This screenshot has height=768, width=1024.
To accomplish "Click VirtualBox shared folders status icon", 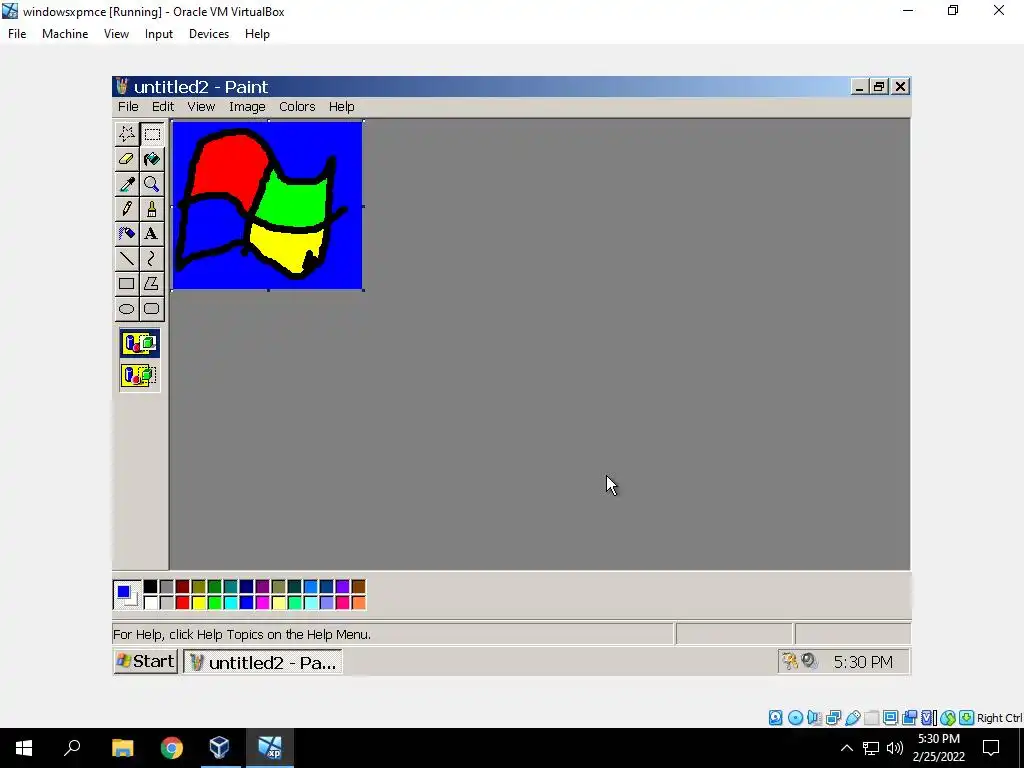I will click(x=871, y=718).
